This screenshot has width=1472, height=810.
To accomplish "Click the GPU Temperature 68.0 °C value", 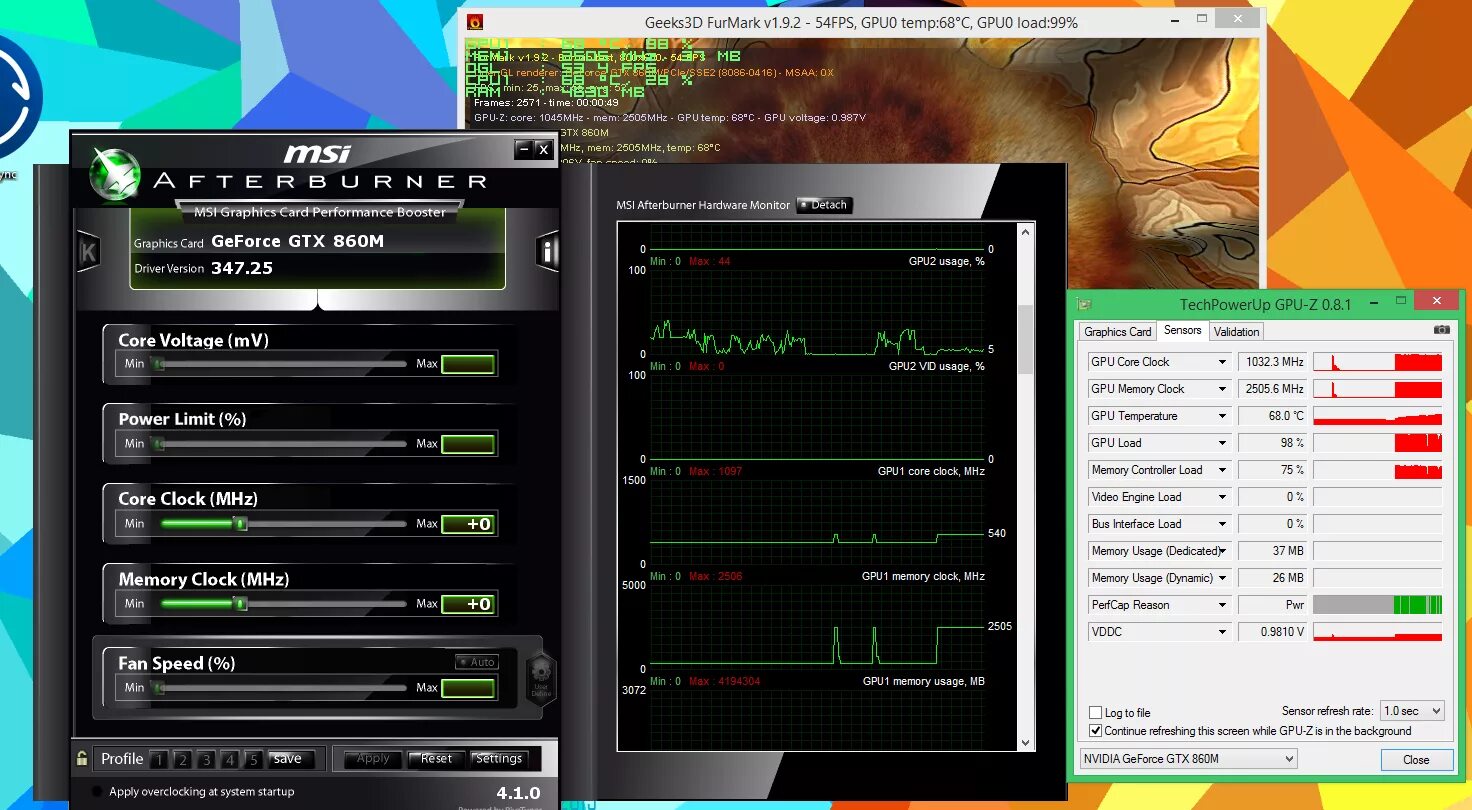I will 1272,416.
